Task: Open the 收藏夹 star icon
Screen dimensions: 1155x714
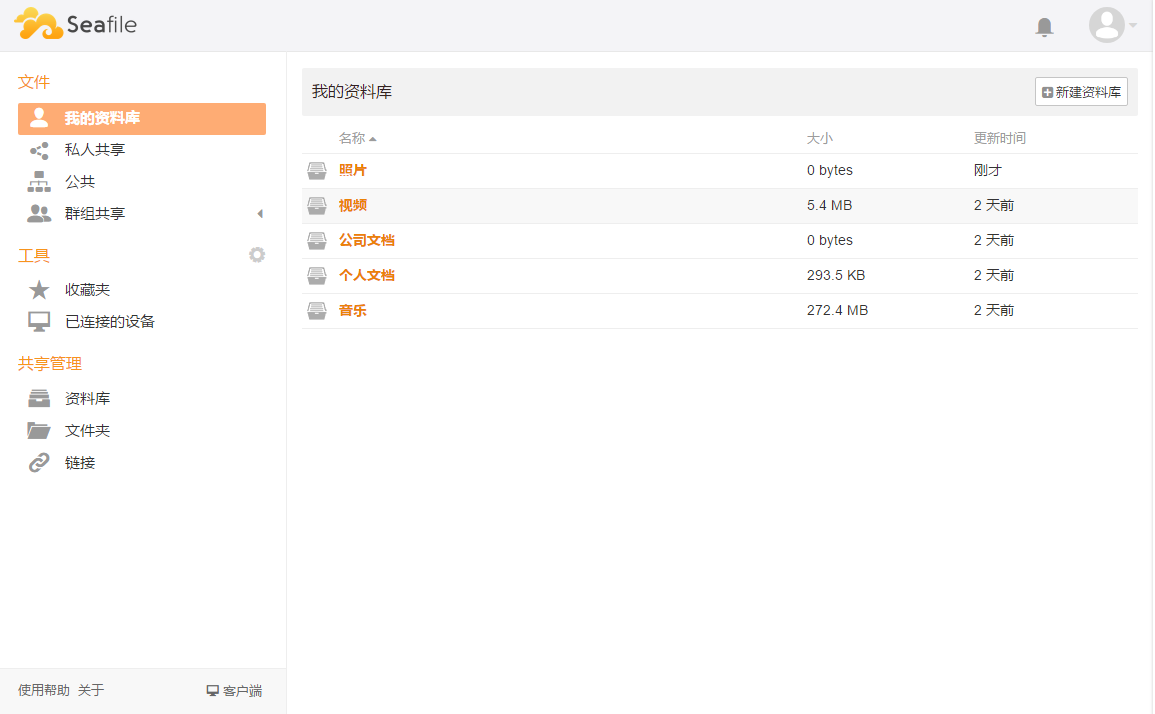Action: point(39,290)
